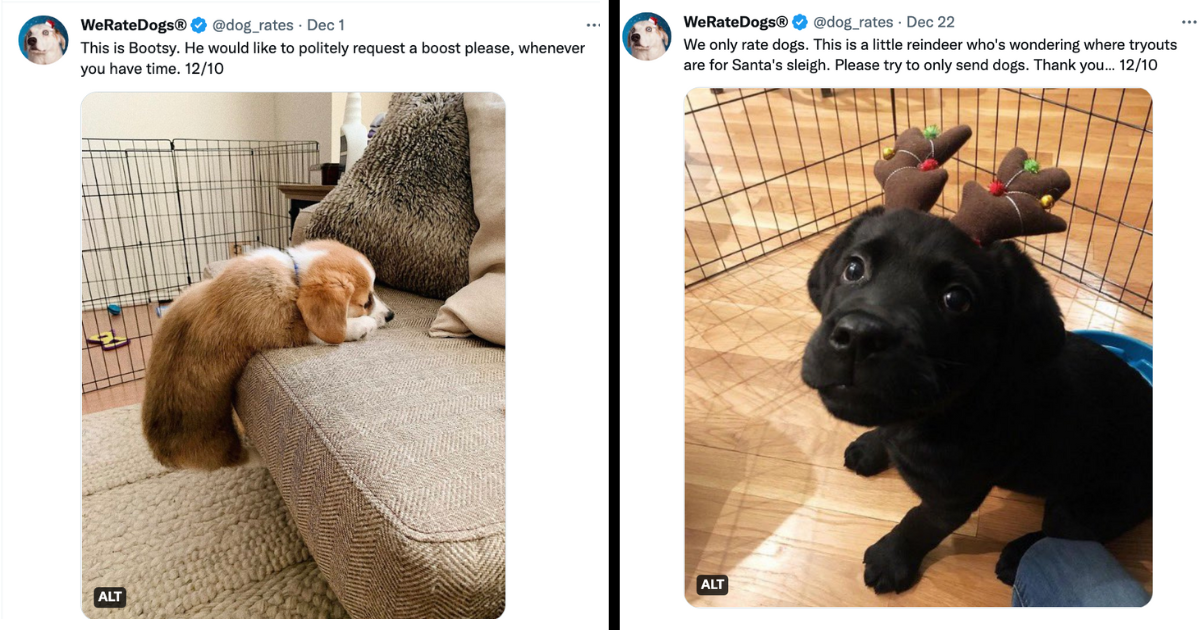Open the more options menu on the Bootsy tweet
1200x630 pixels.
pyautogui.click(x=593, y=25)
